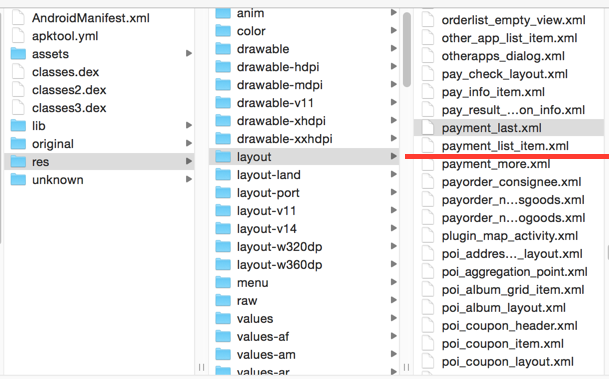Click the drawable-hdpi folder icon

coord(223,67)
